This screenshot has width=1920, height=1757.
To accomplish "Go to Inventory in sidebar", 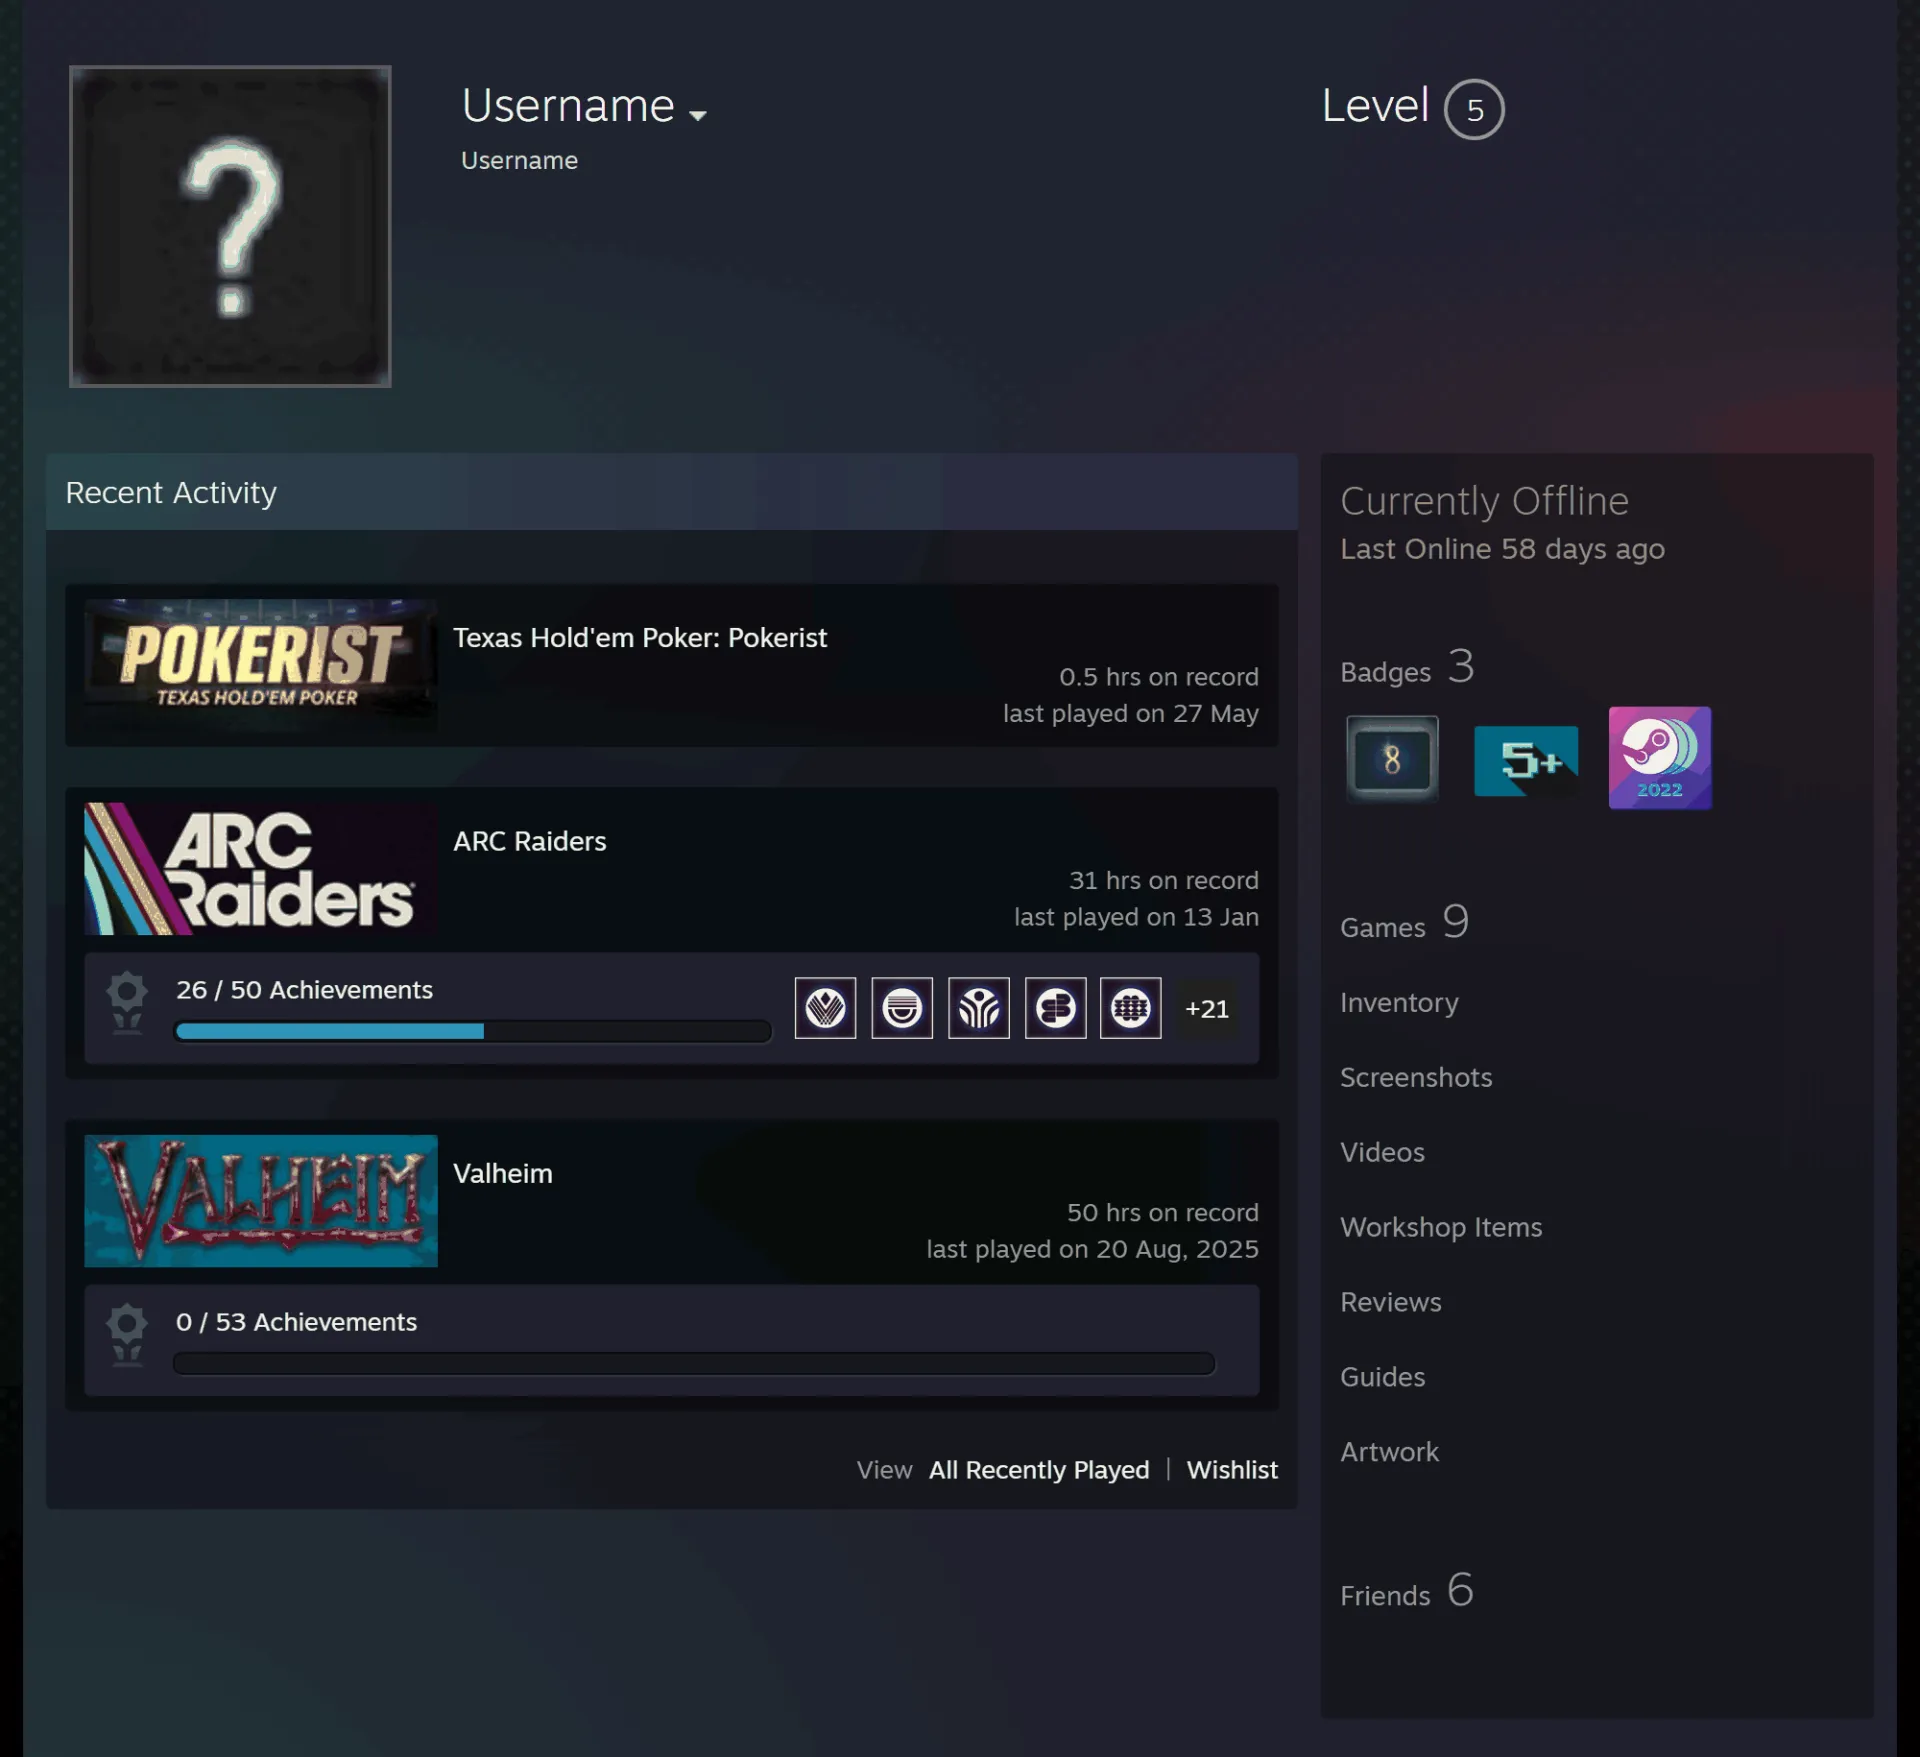I will click(1399, 1002).
